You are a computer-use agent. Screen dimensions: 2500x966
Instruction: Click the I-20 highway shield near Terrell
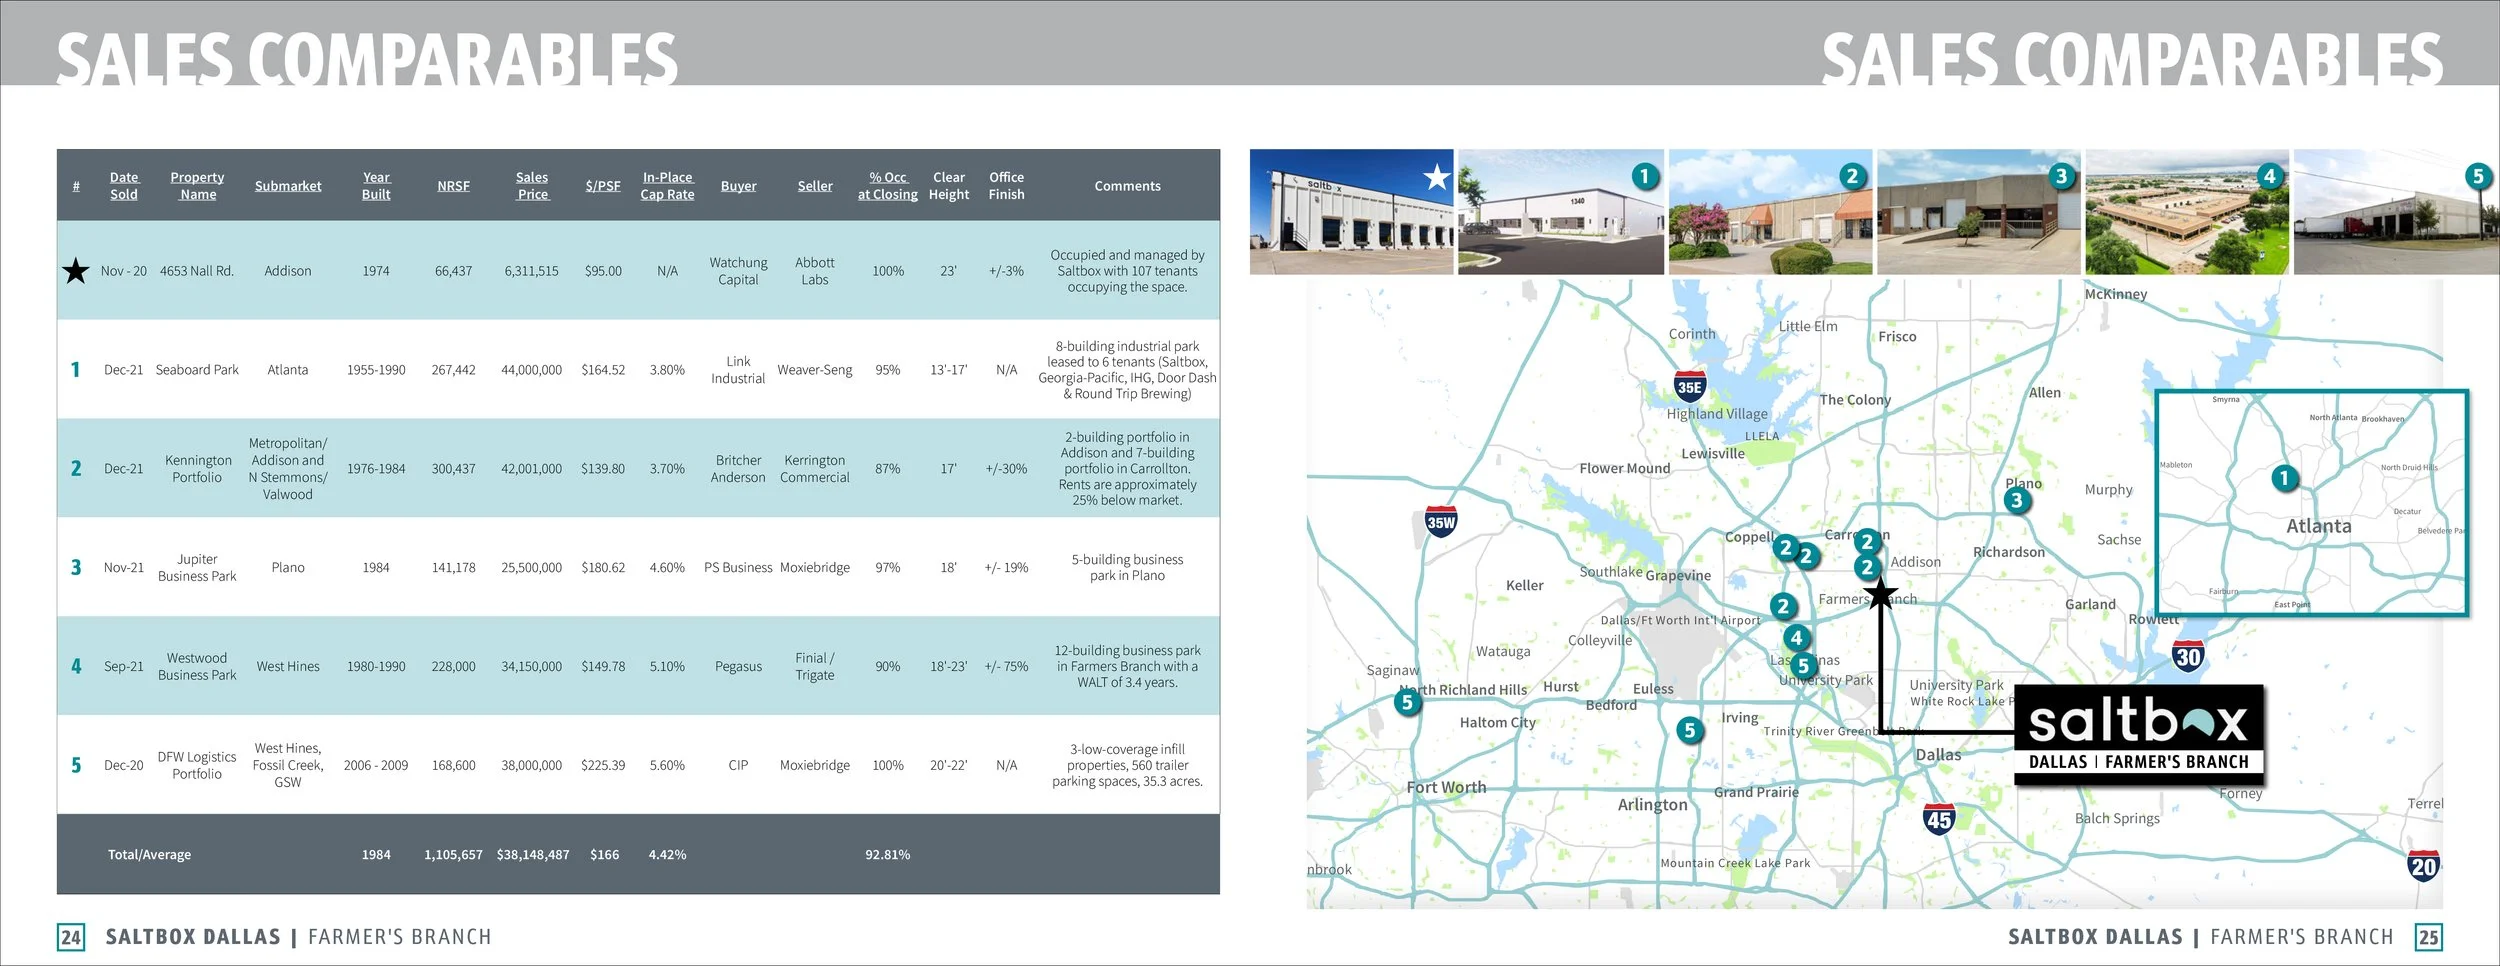click(2424, 867)
